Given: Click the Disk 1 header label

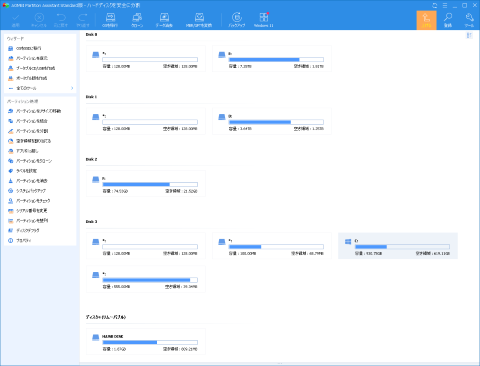Looking at the screenshot, I should point(91,97).
